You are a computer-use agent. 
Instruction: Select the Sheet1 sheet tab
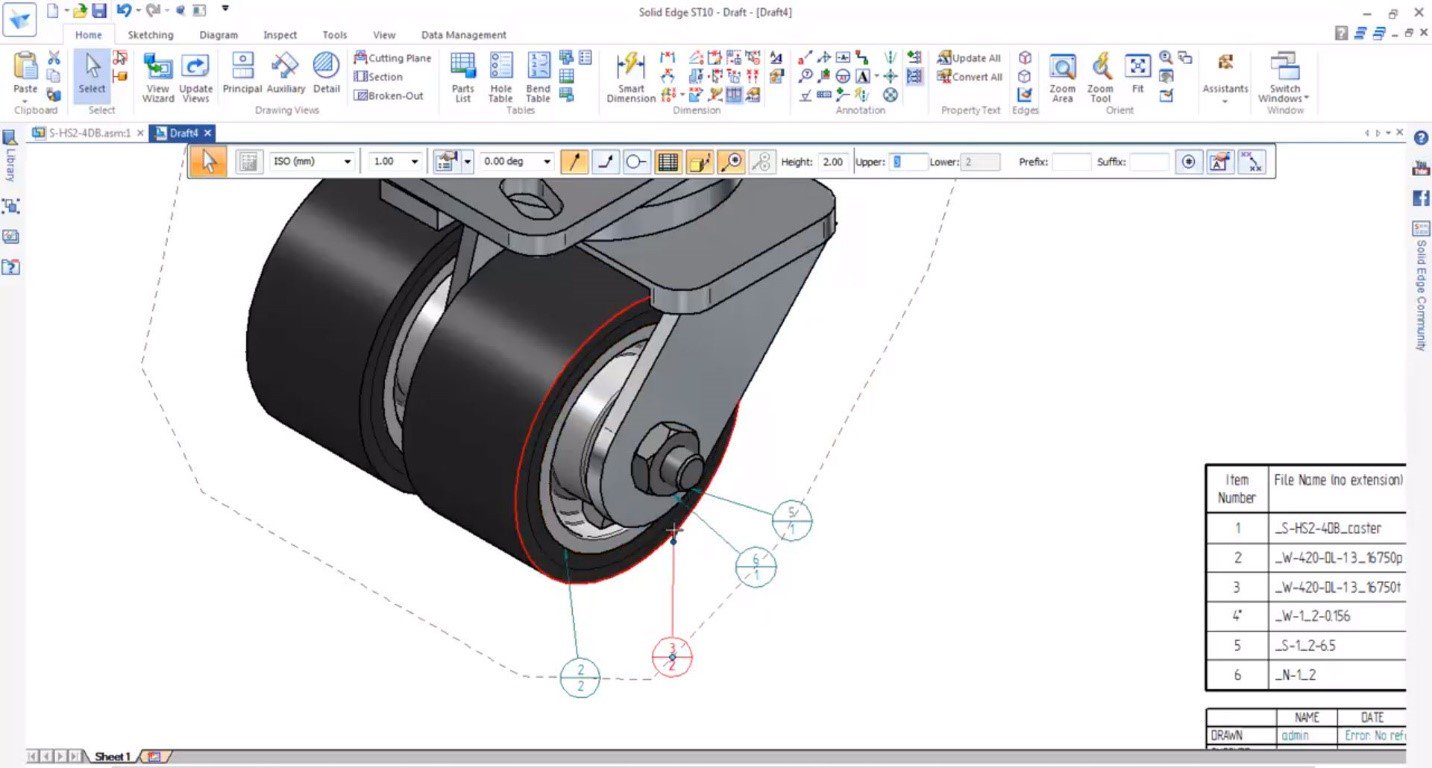(111, 757)
